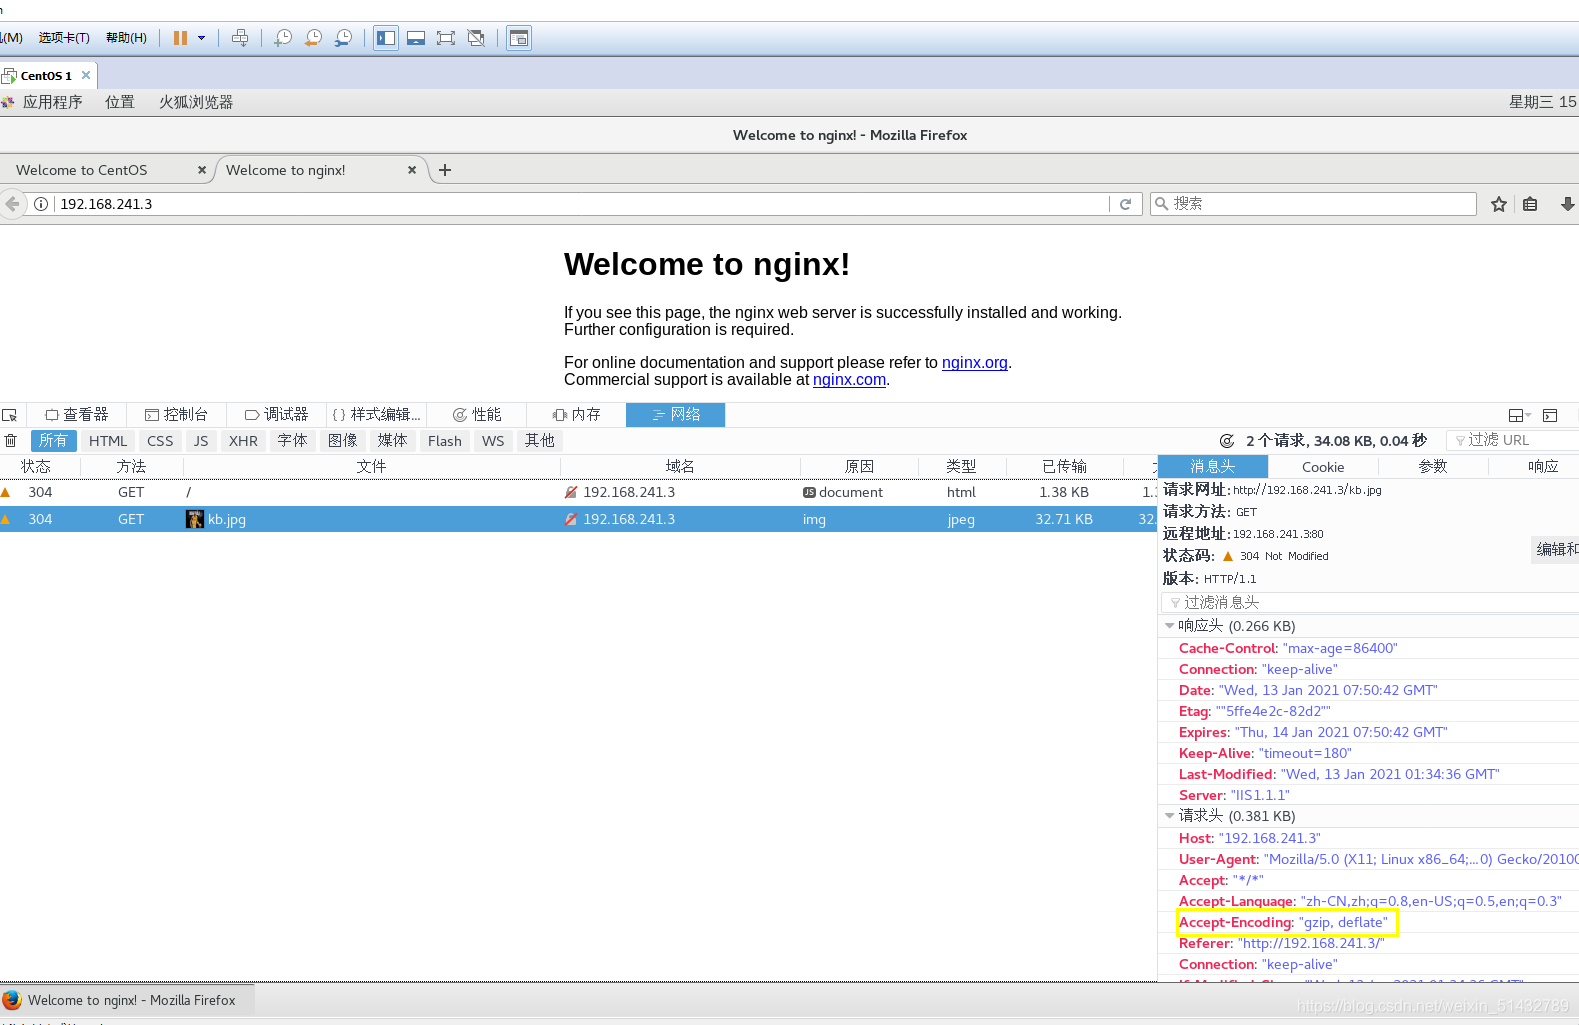
Task: Toggle the WS request filter
Action: coord(493,441)
